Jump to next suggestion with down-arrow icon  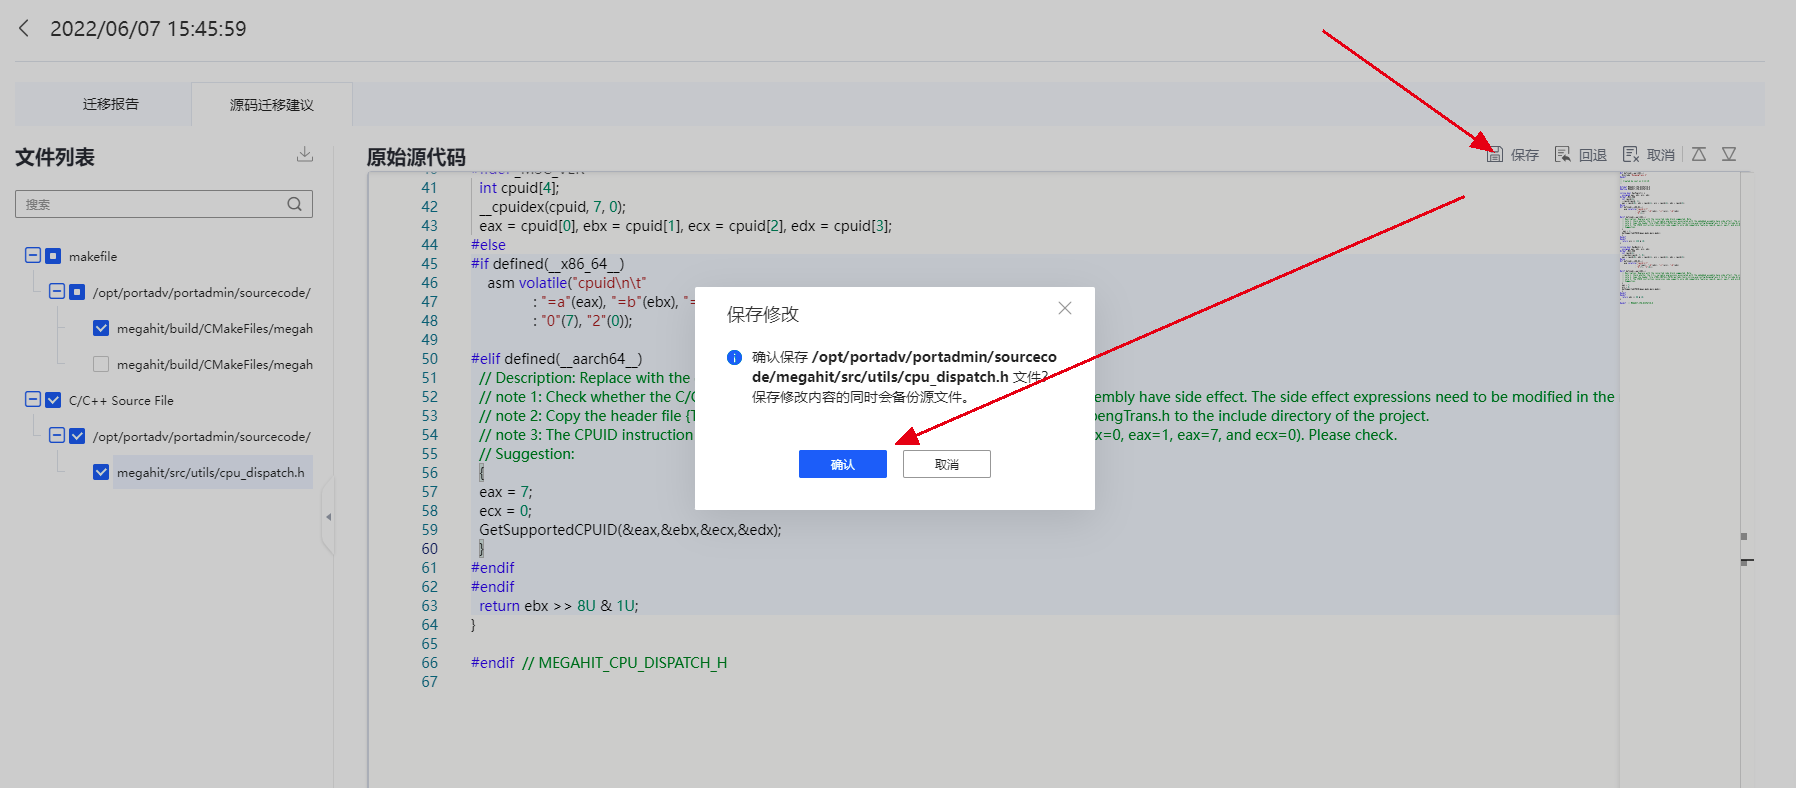pyautogui.click(x=1729, y=154)
